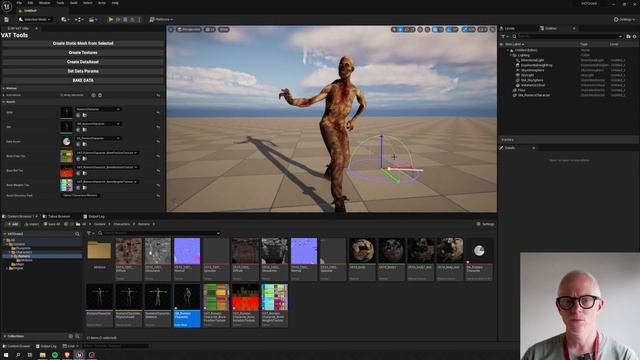
Task: Open the File menu
Action: coord(19,3)
